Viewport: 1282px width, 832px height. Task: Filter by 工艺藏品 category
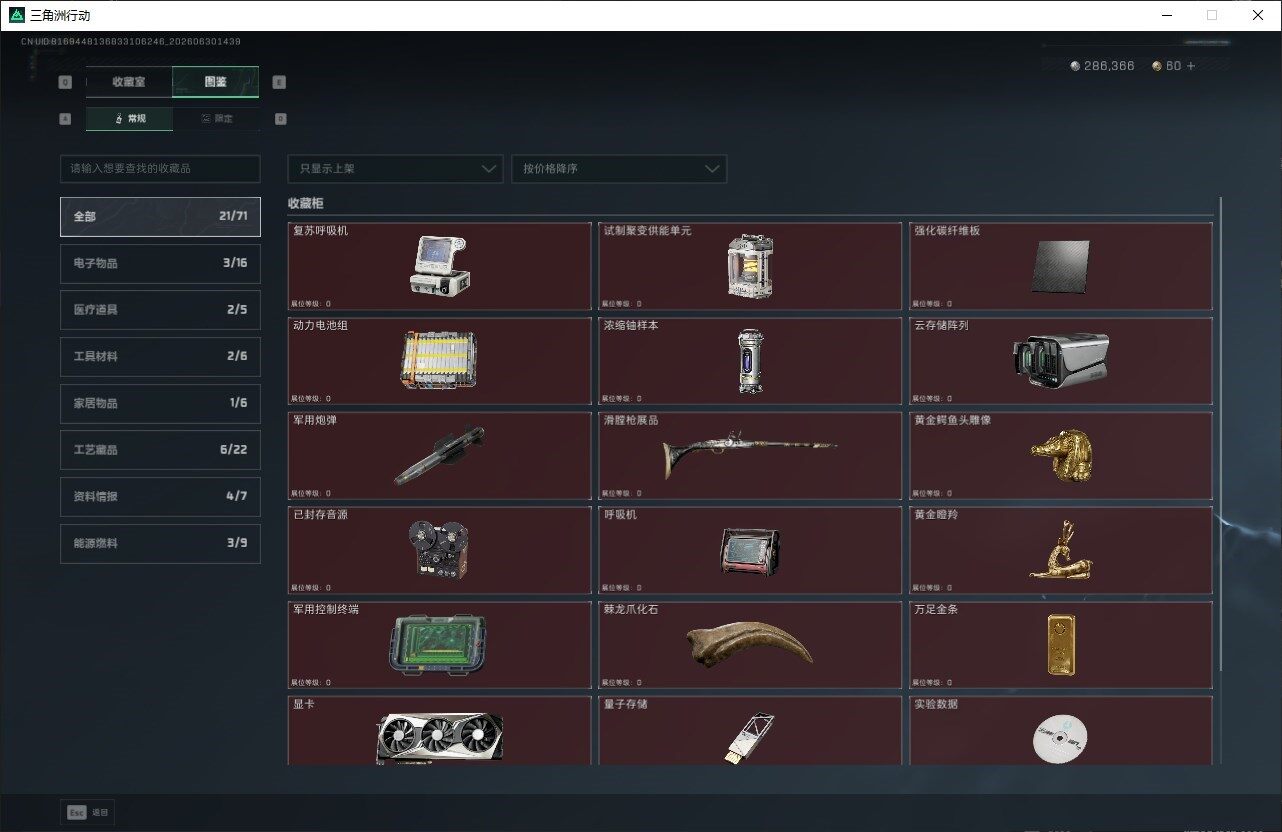(160, 450)
